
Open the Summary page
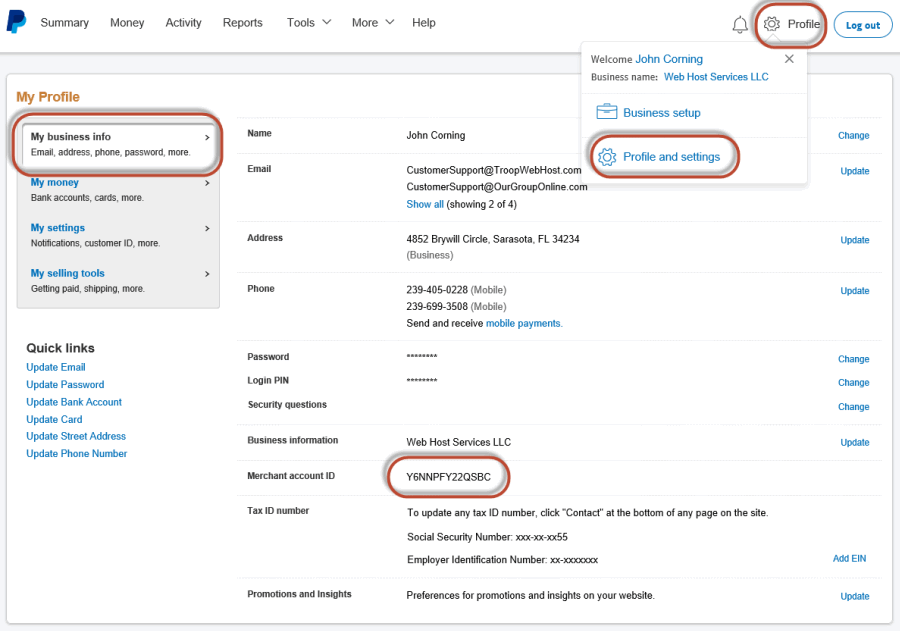coord(64,22)
